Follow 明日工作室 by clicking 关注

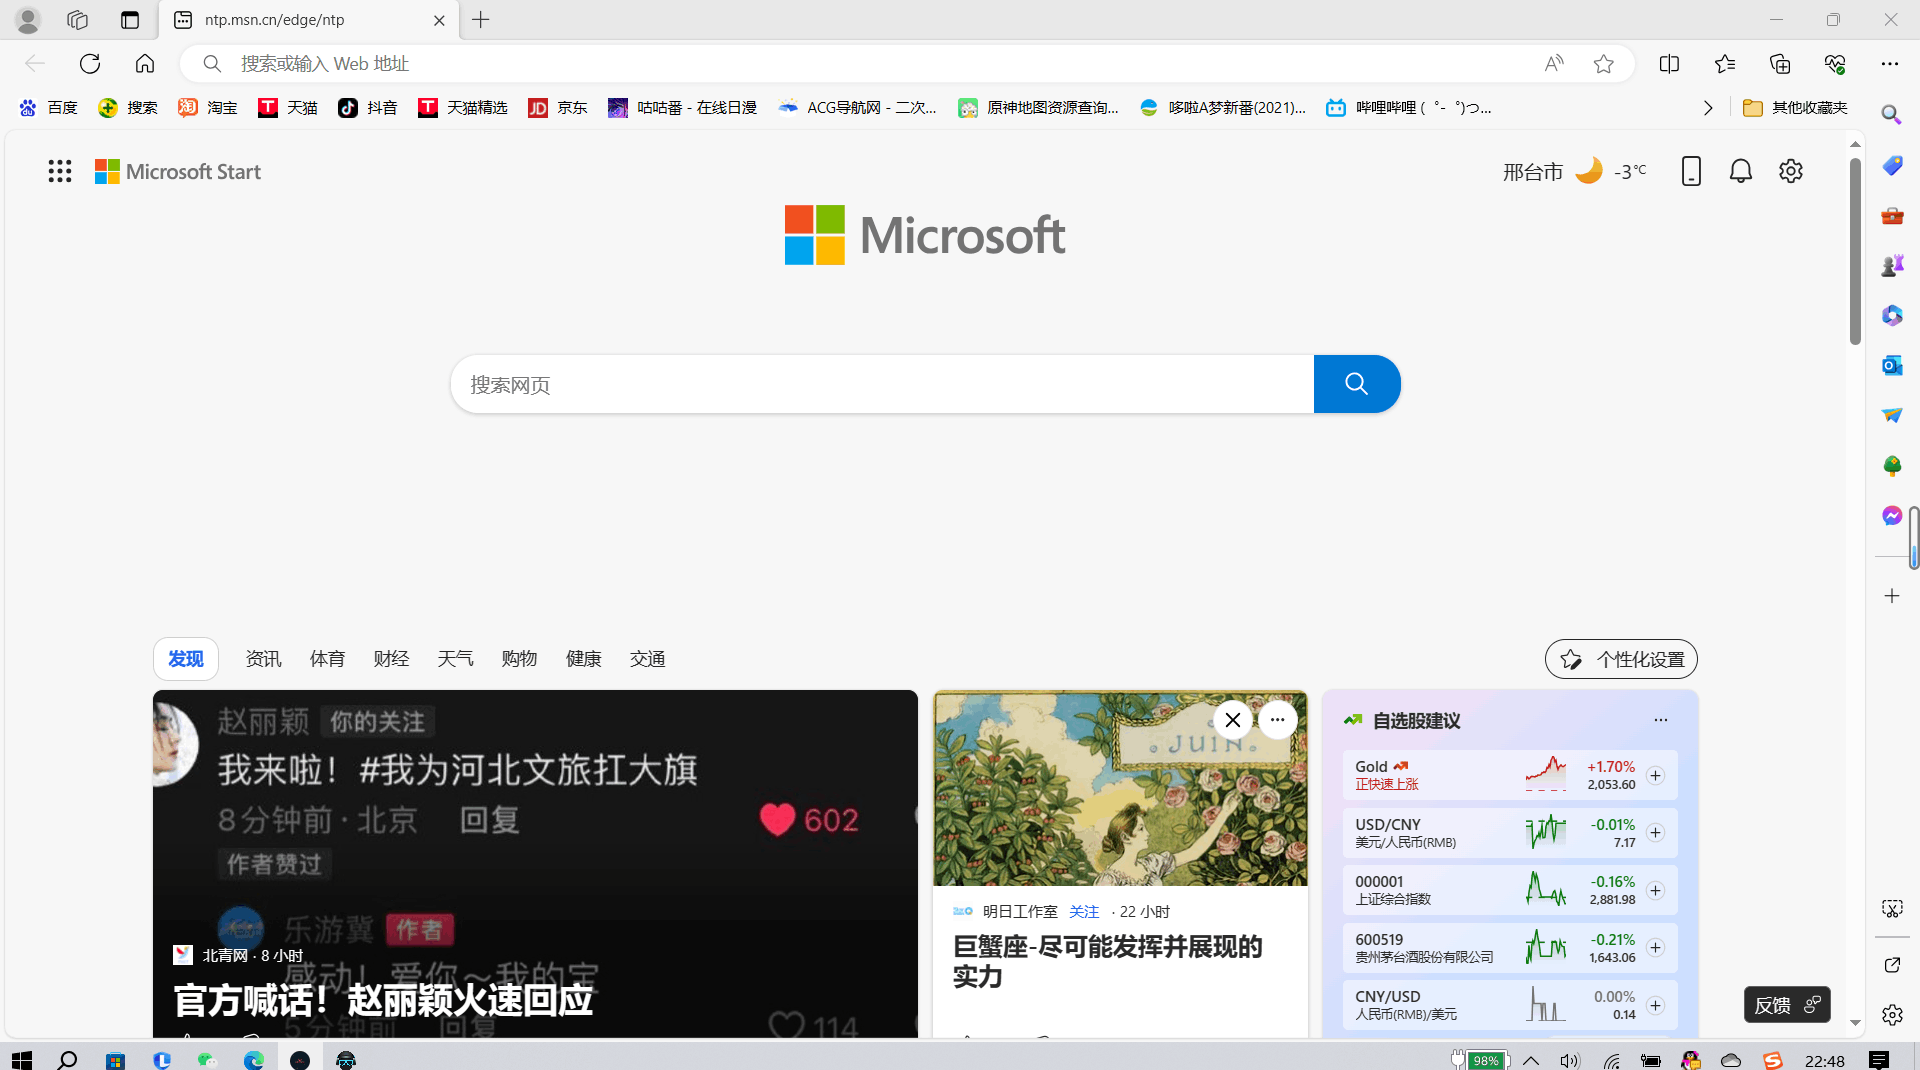[1084, 911]
